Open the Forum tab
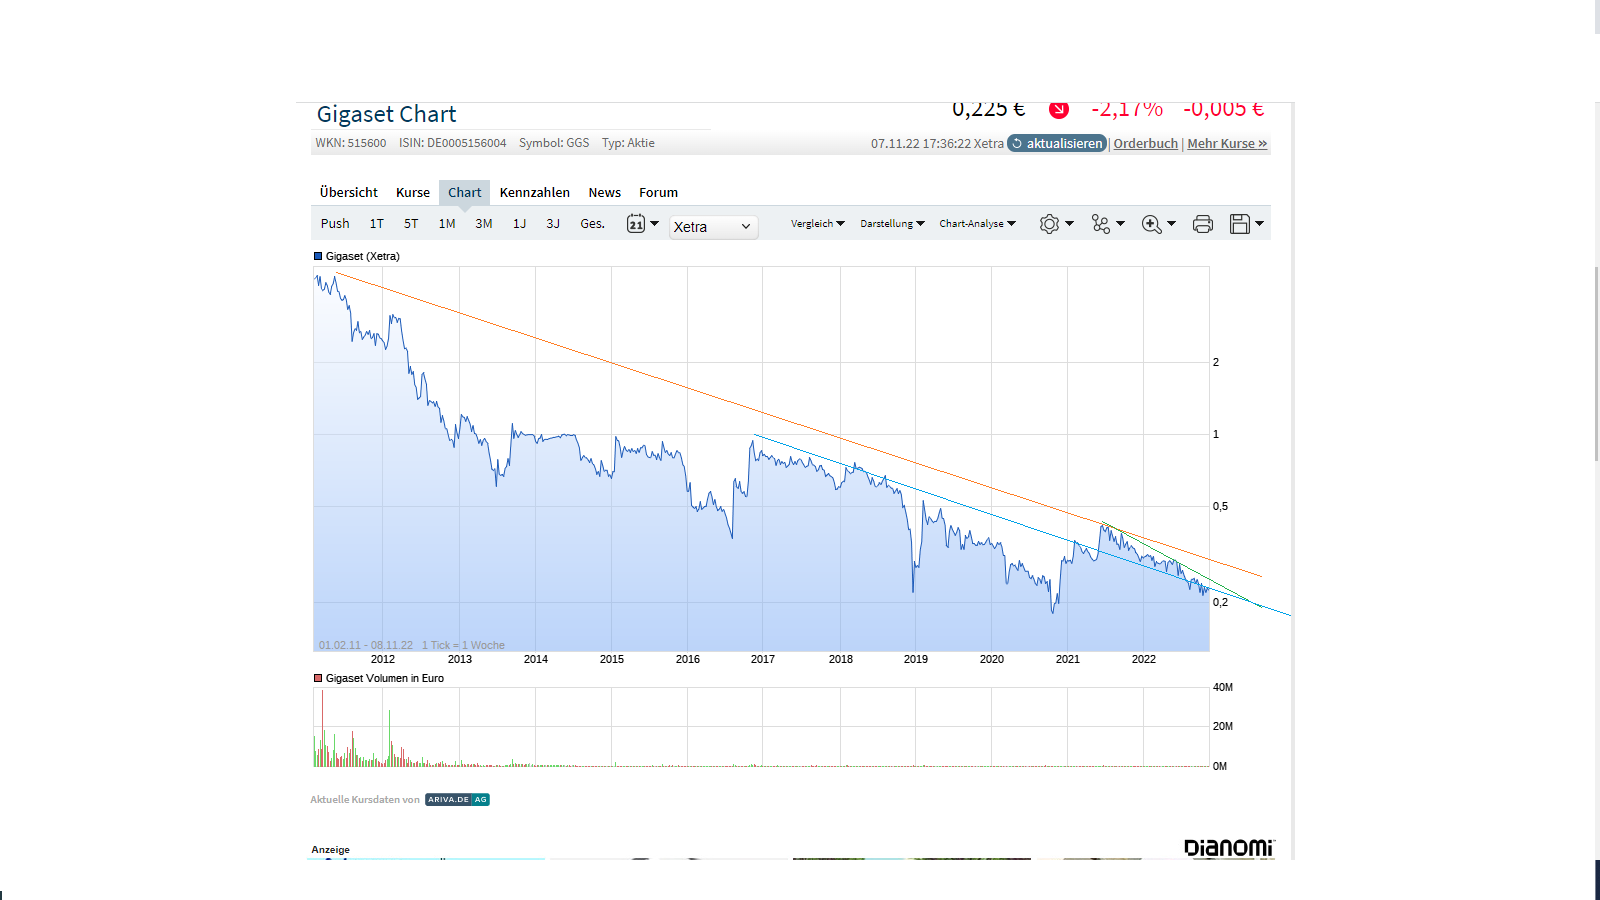This screenshot has width=1600, height=900. point(659,193)
